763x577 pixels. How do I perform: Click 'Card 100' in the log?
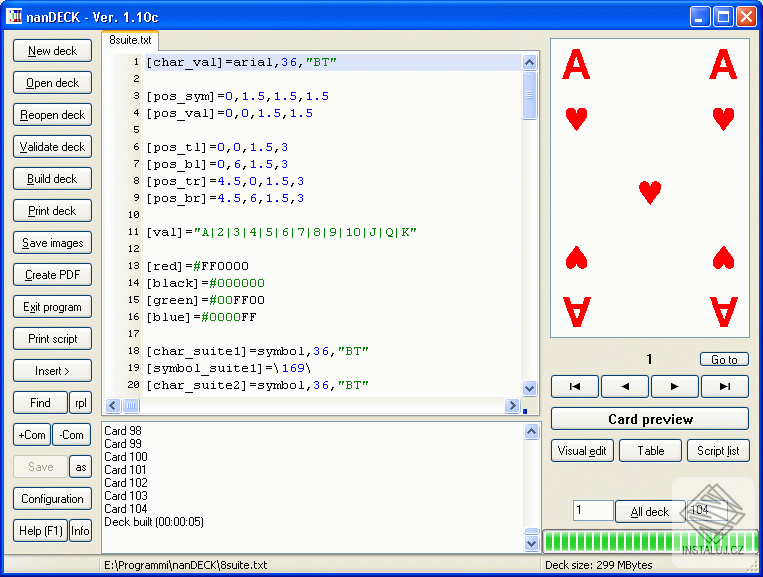126,457
